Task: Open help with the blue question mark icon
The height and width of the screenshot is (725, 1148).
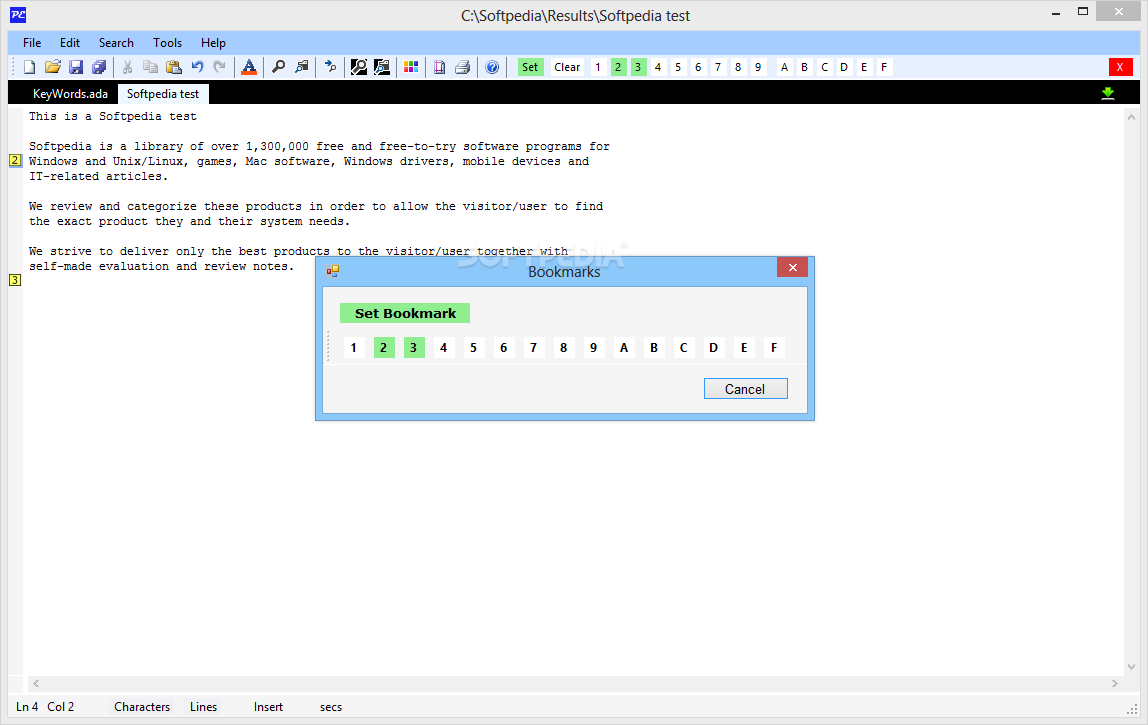Action: (492, 67)
